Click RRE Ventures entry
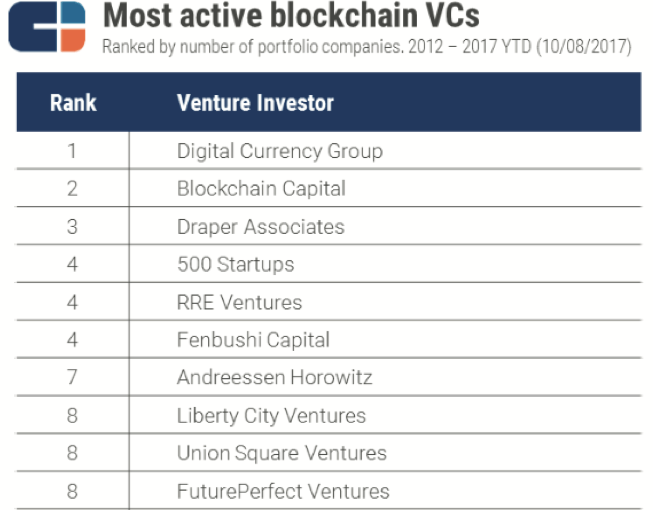The image size is (653, 510). pos(239,302)
